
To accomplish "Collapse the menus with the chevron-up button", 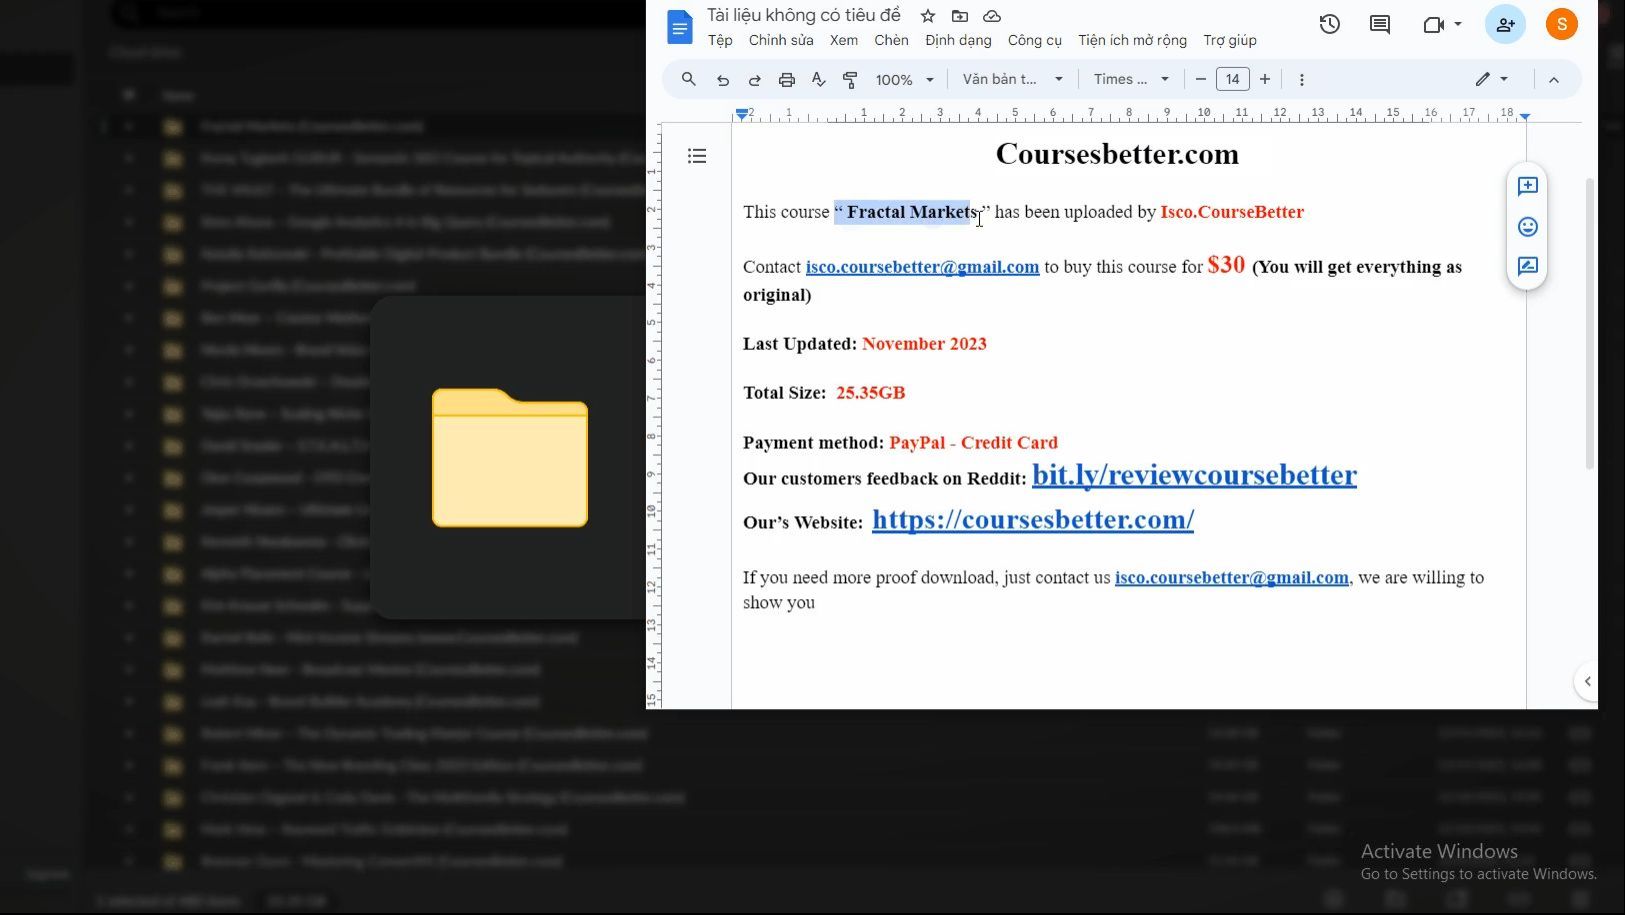I will 1554,80.
